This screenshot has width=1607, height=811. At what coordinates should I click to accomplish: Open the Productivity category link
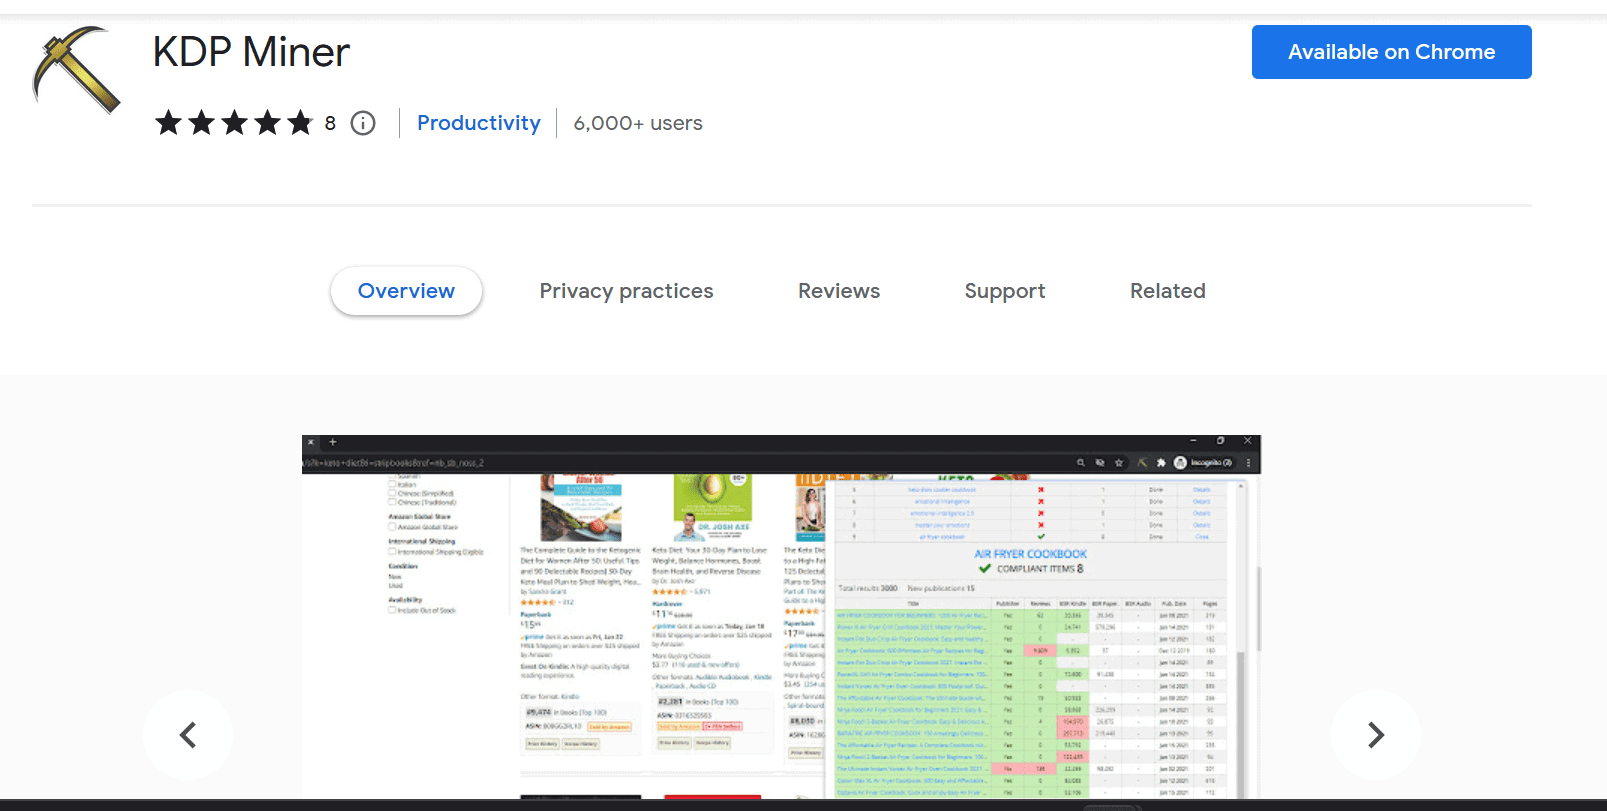tap(478, 123)
